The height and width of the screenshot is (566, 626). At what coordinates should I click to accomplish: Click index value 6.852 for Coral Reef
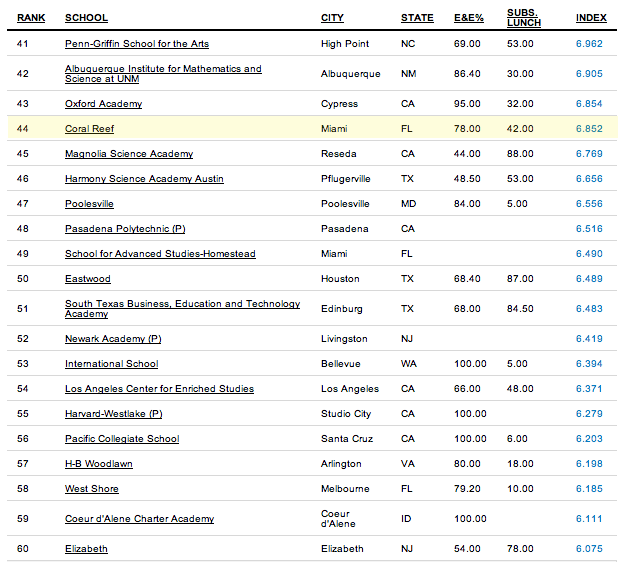click(x=589, y=129)
